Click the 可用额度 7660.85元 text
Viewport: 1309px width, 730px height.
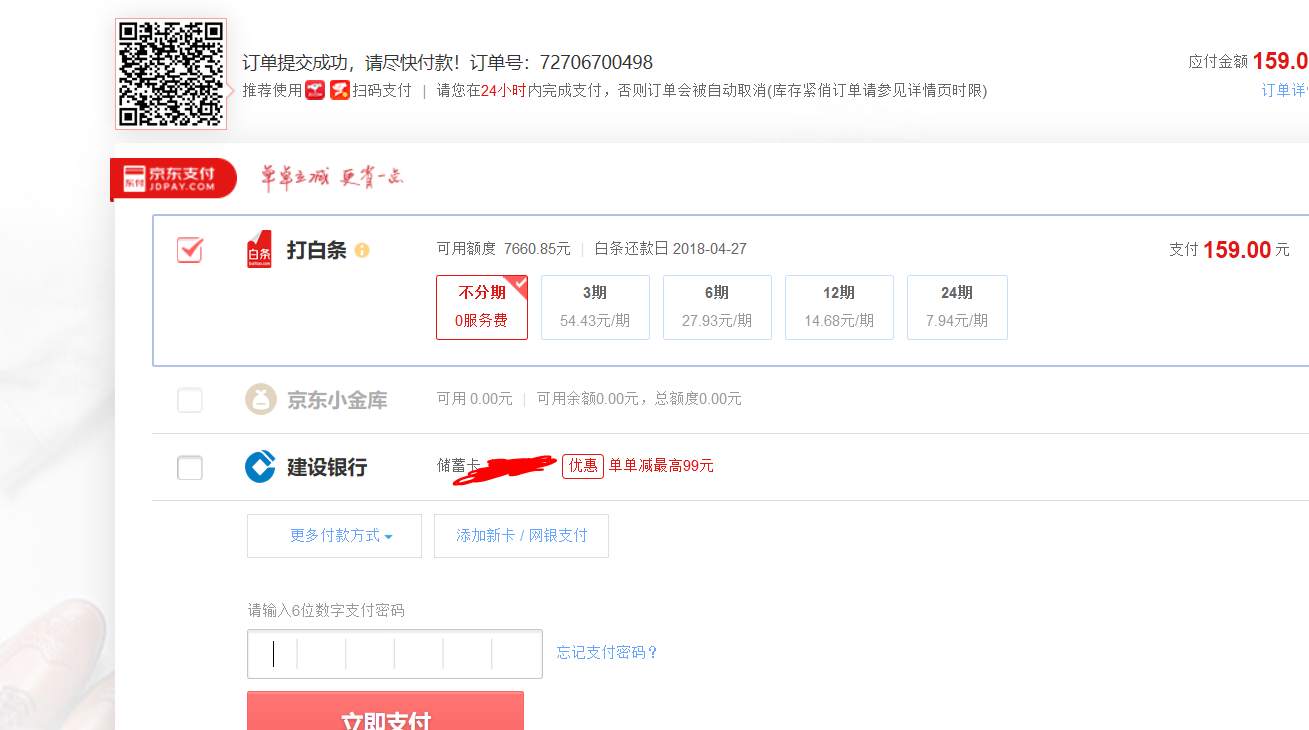504,248
